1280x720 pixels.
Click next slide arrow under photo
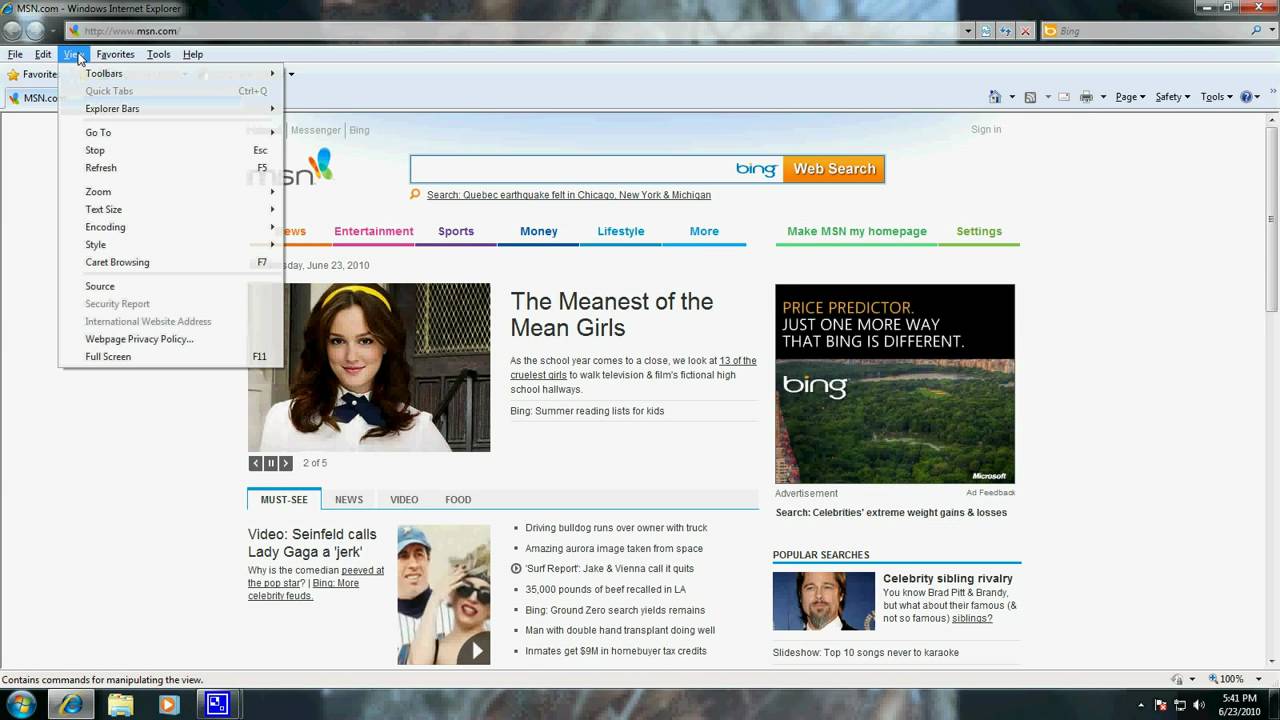(285, 463)
